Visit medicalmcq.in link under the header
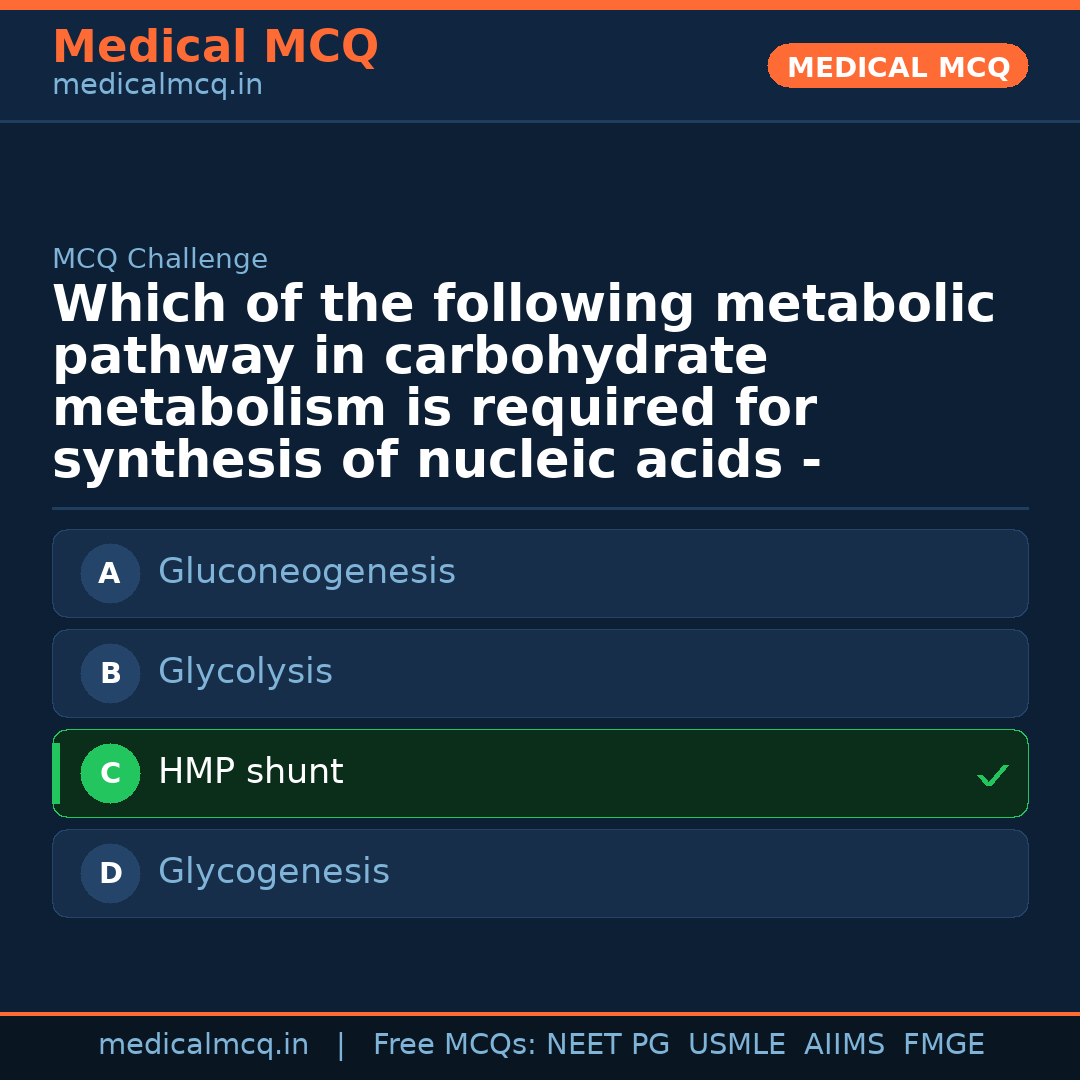This screenshot has width=1080, height=1080. click(x=157, y=86)
